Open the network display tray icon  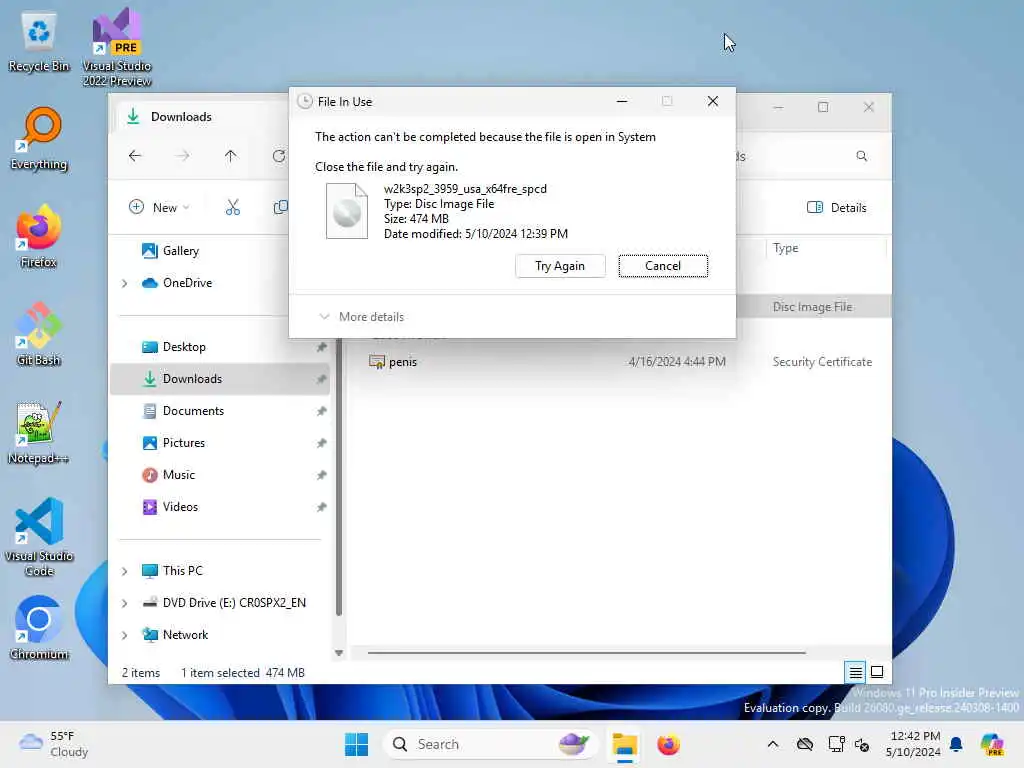click(x=835, y=744)
